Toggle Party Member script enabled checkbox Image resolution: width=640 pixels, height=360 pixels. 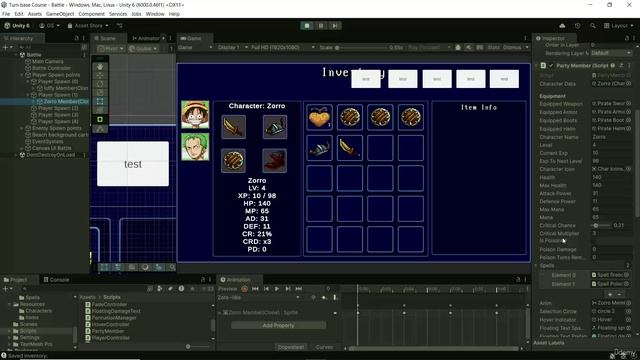(x=551, y=65)
